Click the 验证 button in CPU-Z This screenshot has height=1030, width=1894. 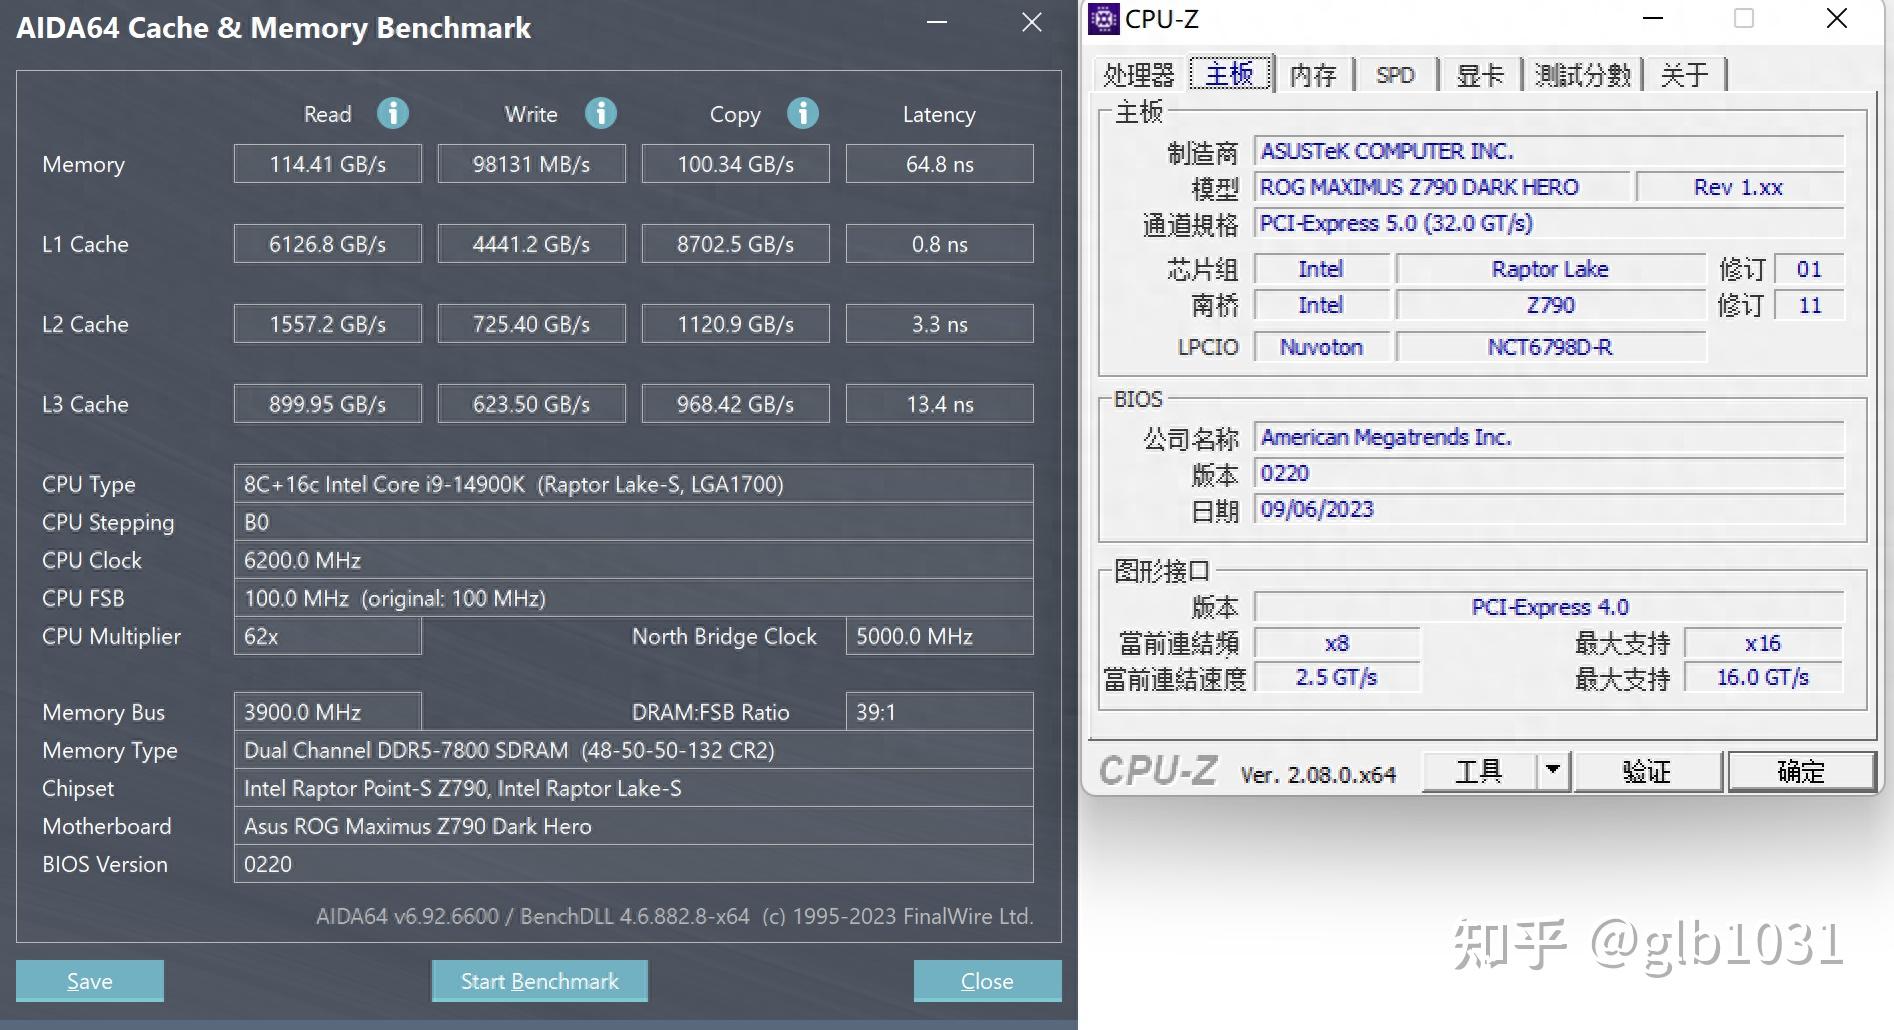tap(1647, 771)
